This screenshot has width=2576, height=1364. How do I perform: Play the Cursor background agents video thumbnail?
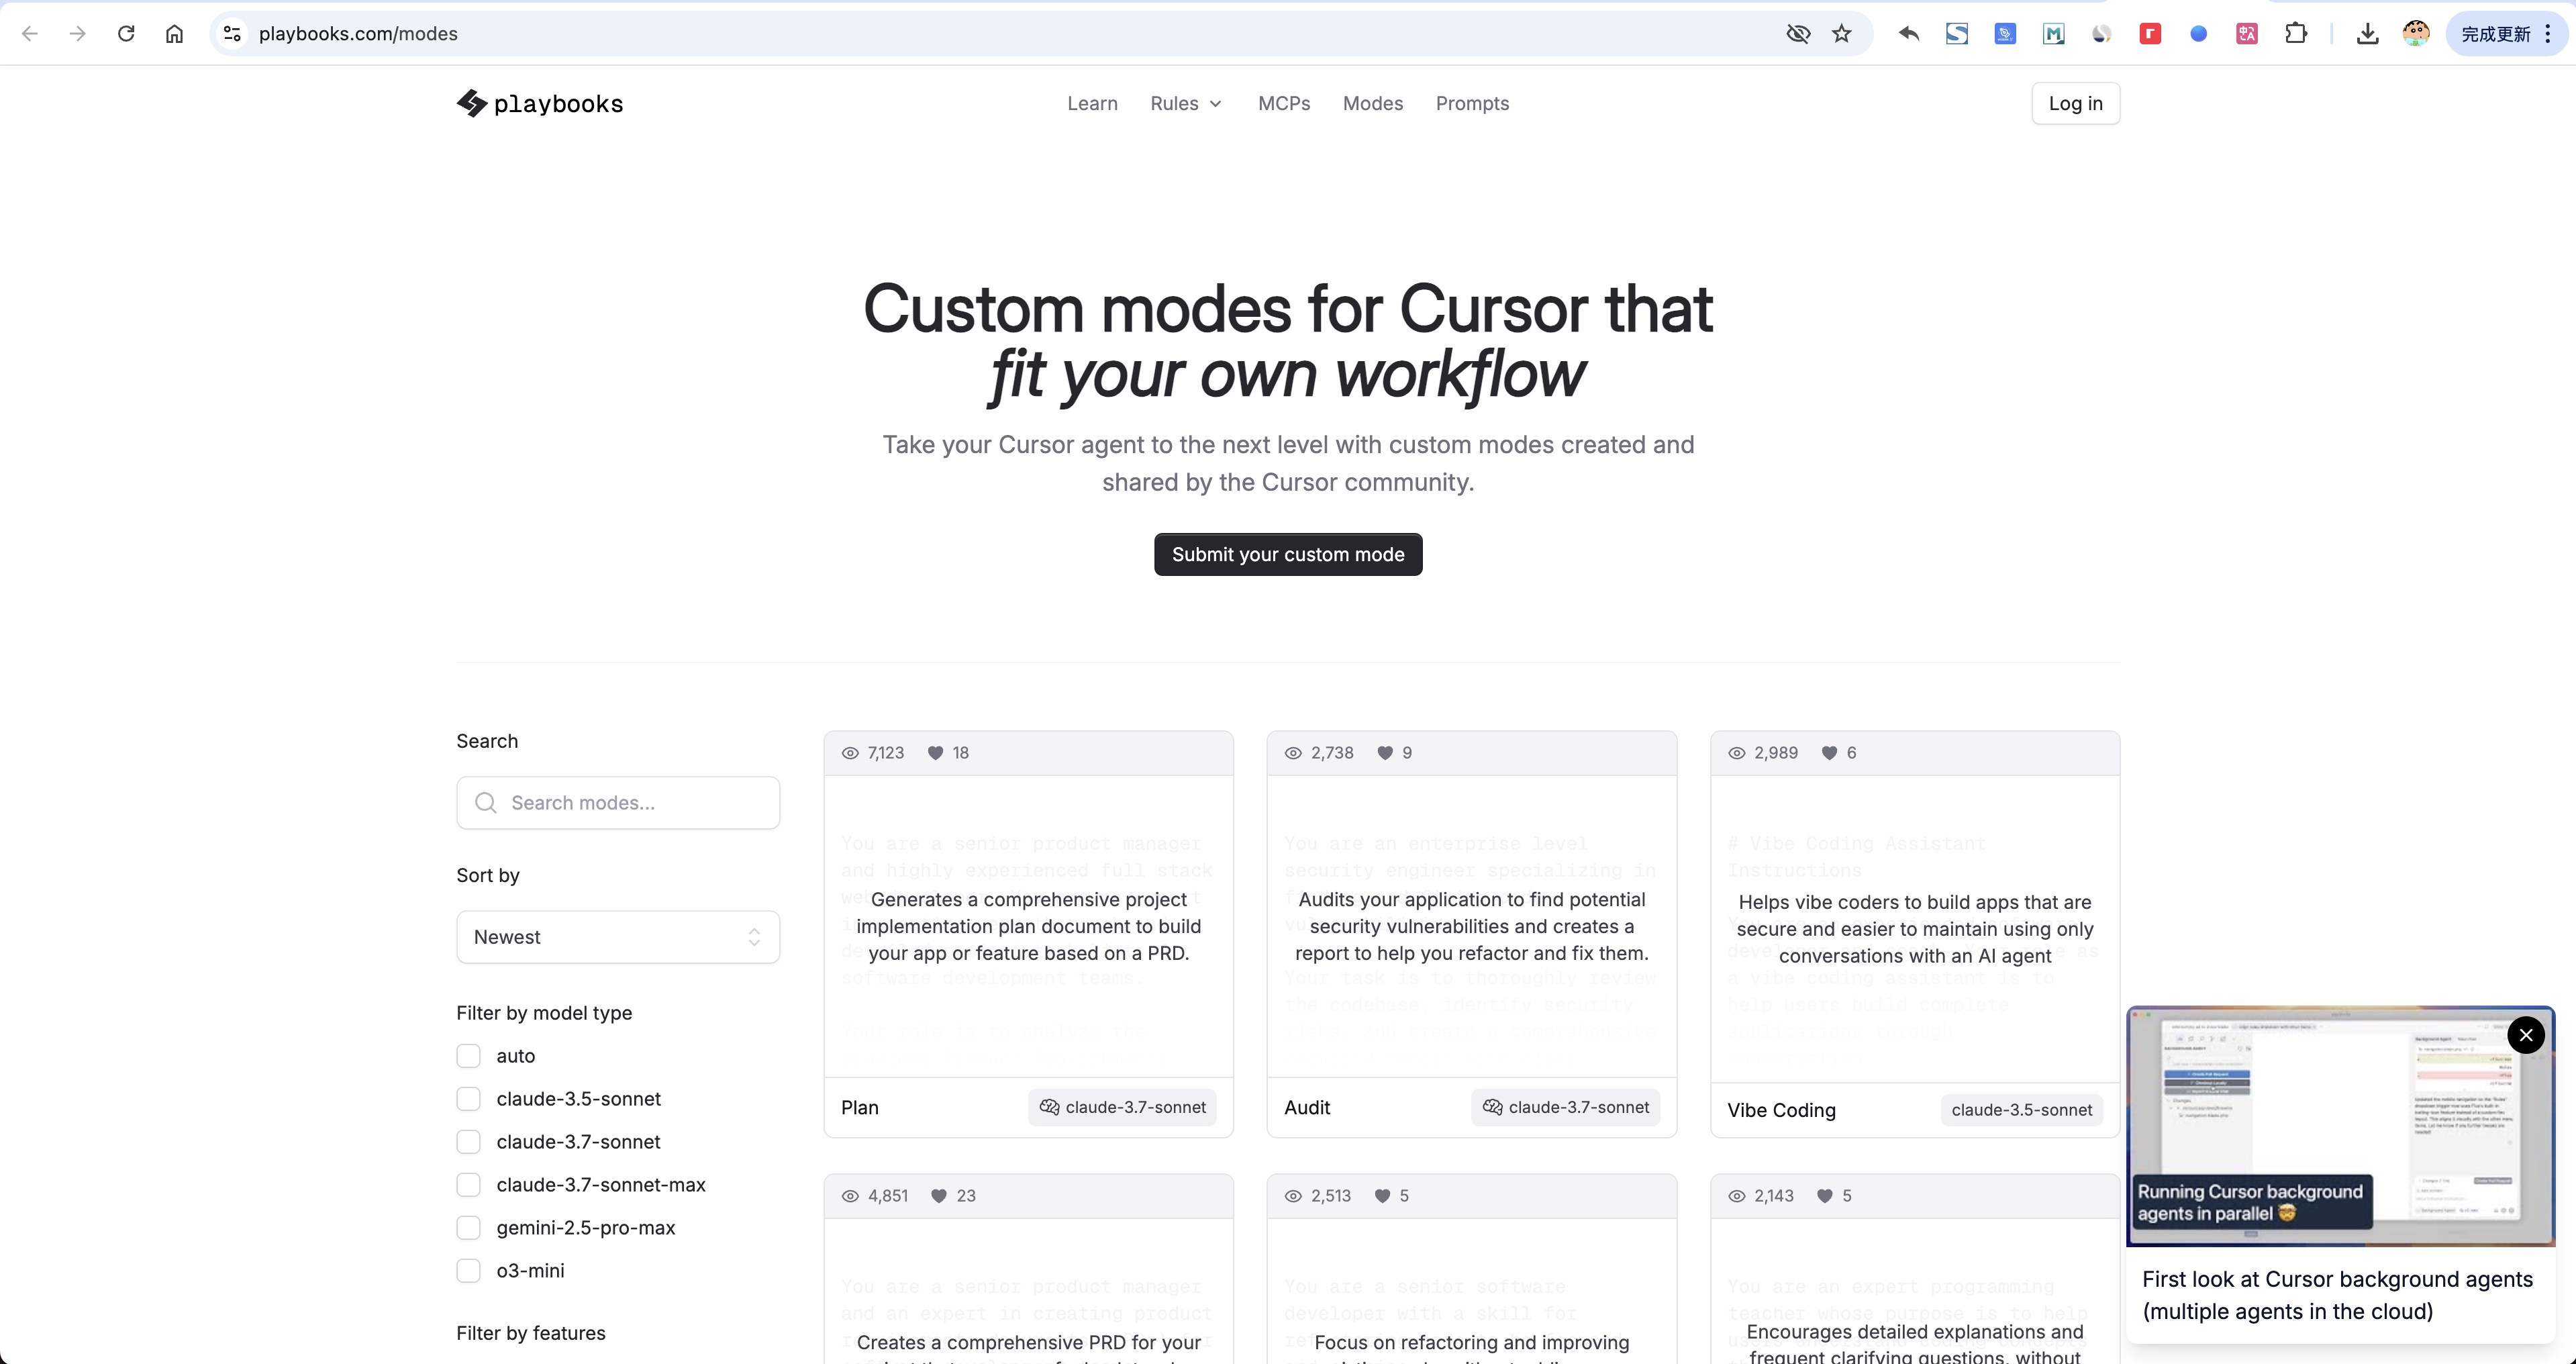click(2340, 1126)
